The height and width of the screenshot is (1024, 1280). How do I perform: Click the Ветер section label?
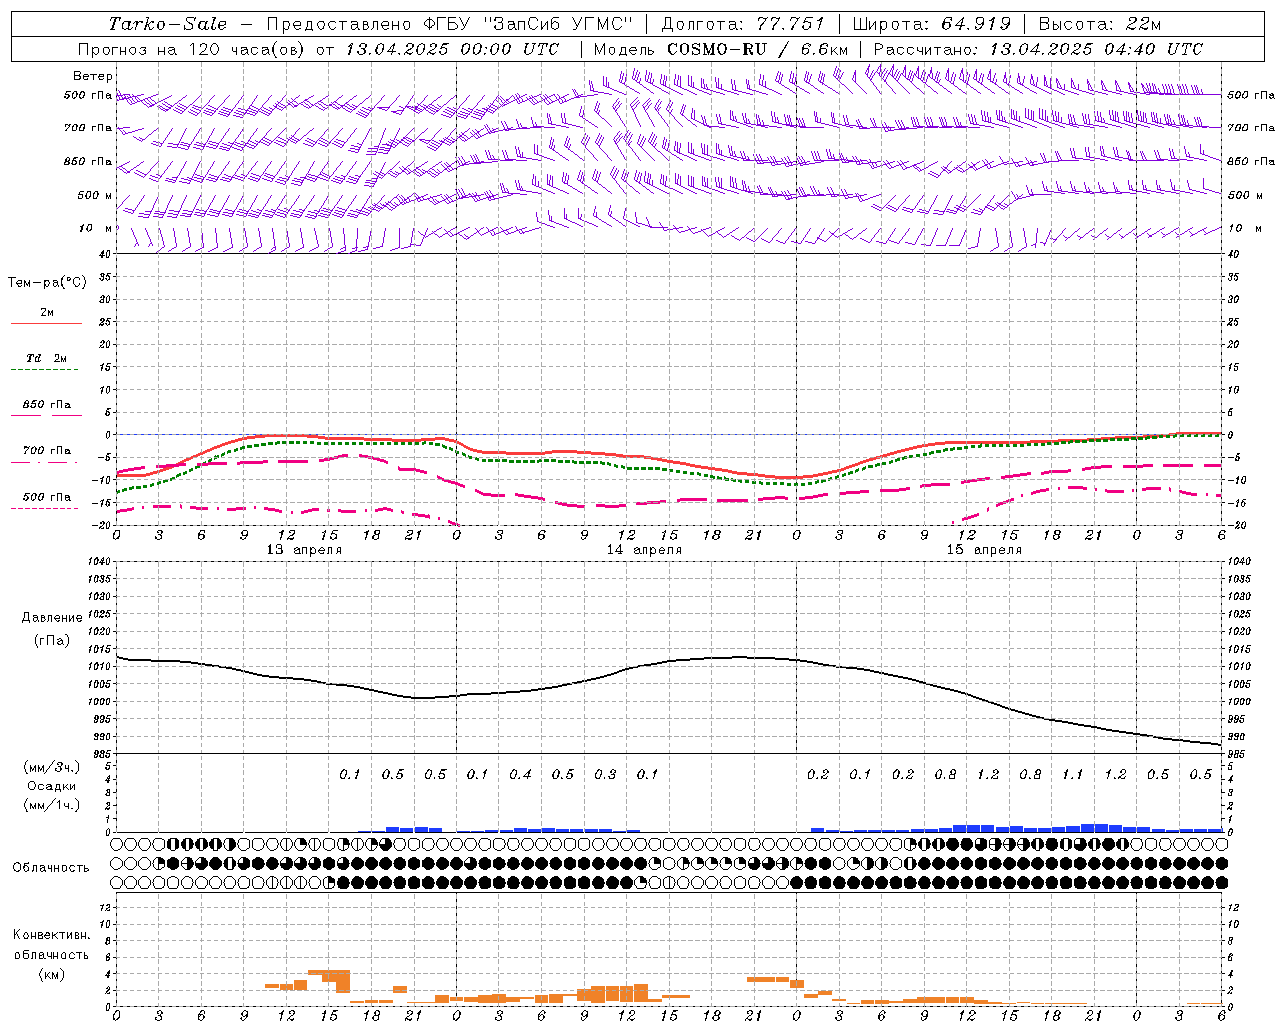coord(93,76)
